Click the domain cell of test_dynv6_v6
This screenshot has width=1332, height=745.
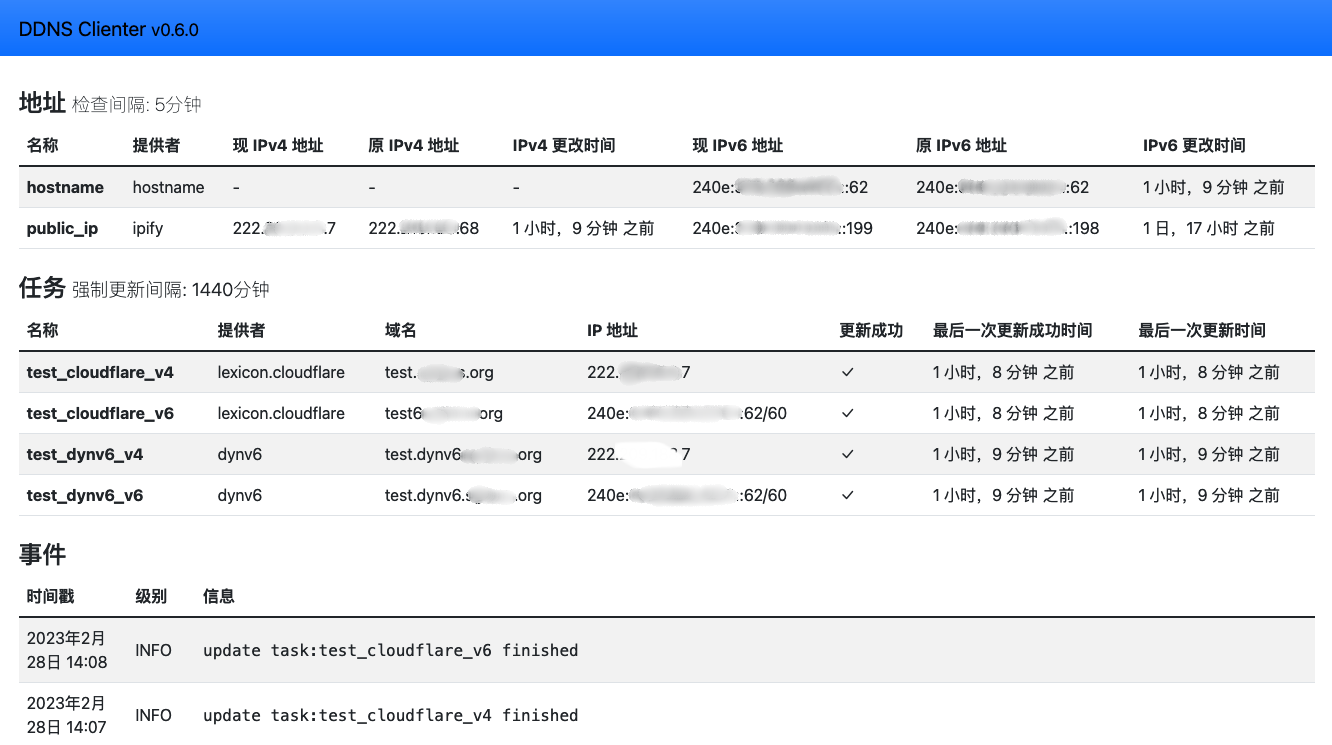click(x=463, y=495)
